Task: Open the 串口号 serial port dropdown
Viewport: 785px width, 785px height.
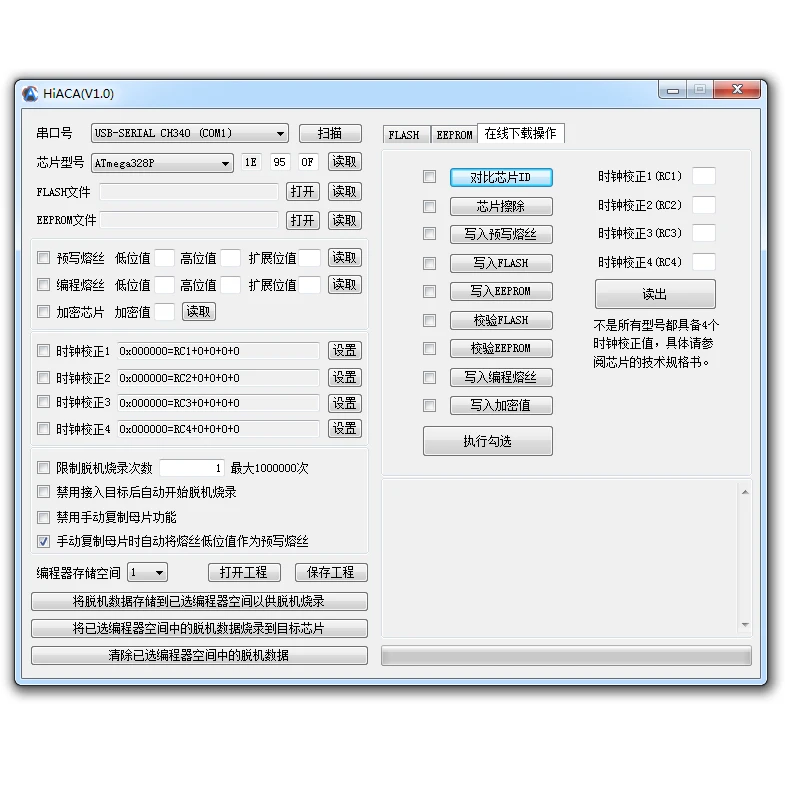Action: coord(189,133)
